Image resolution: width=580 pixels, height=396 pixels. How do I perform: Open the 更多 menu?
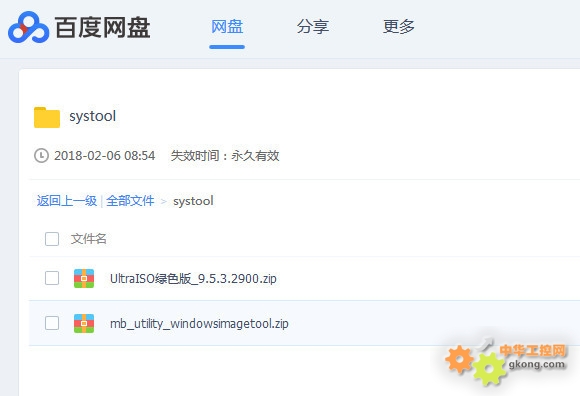point(398,27)
